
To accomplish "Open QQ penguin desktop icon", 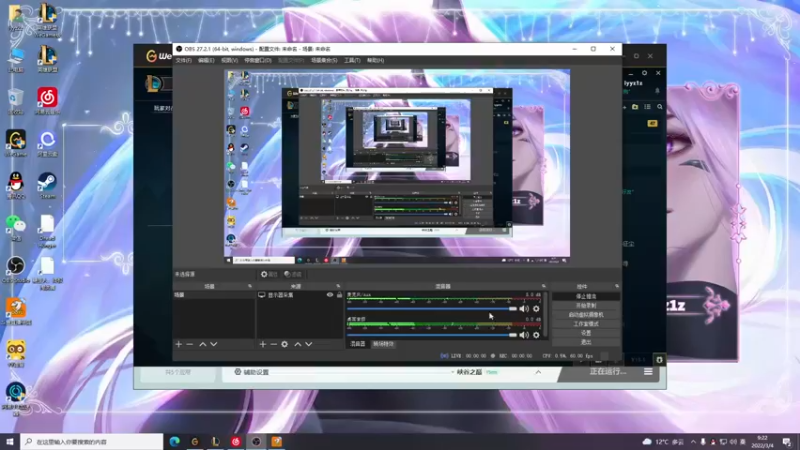I will click(x=16, y=186).
